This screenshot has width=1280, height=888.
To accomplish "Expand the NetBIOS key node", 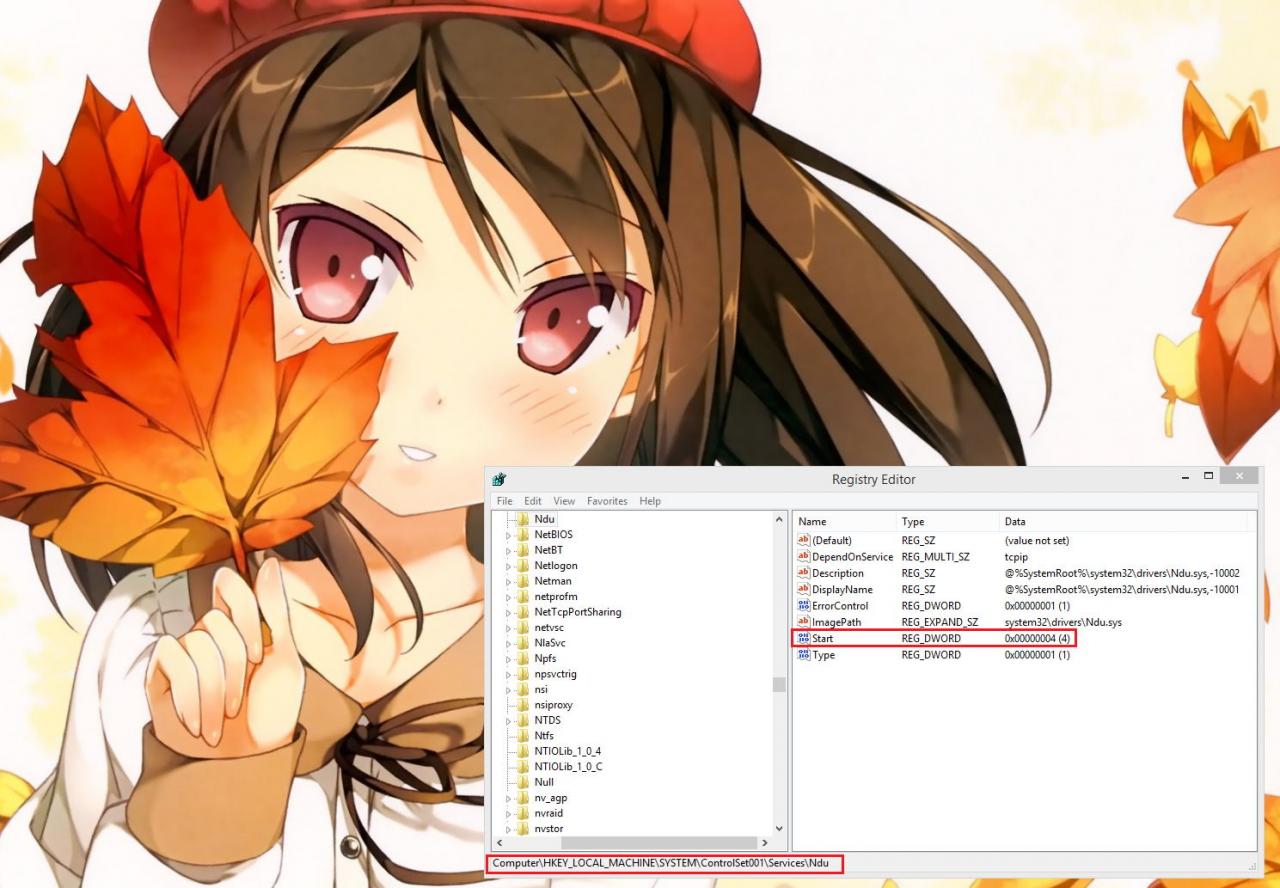I will (x=508, y=535).
